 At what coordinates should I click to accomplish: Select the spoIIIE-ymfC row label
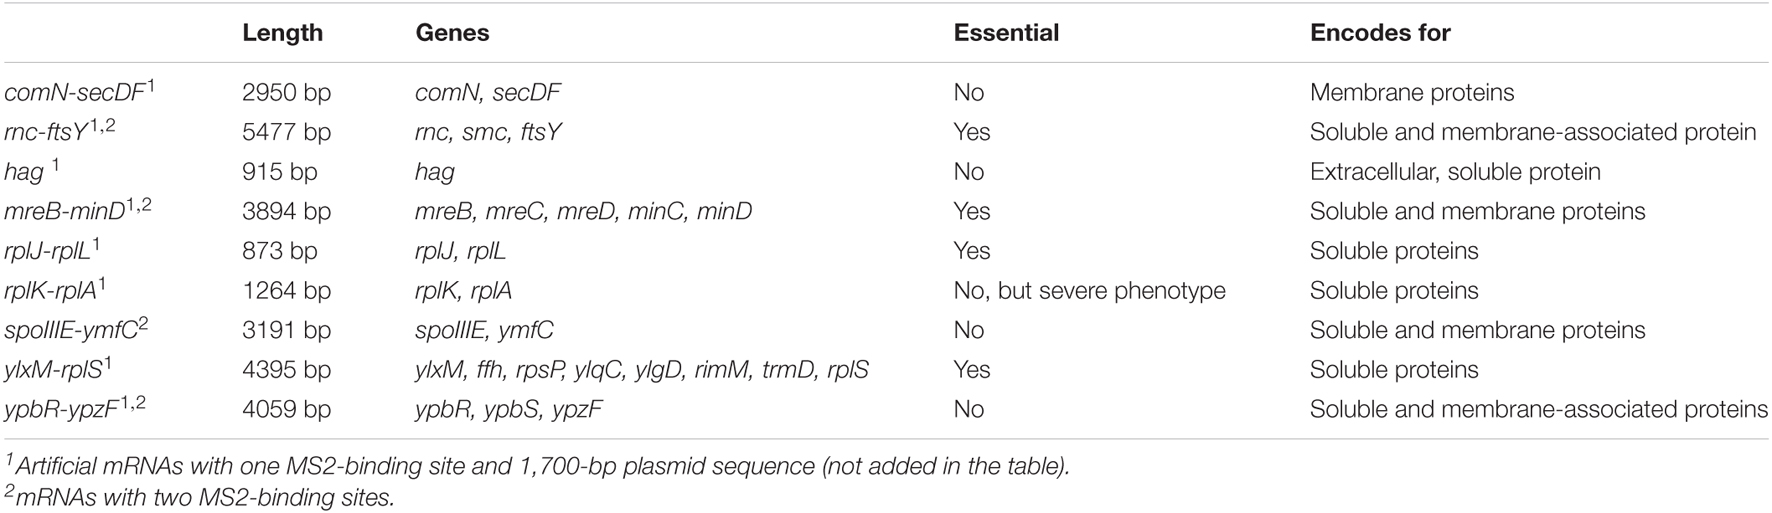tap(78, 329)
